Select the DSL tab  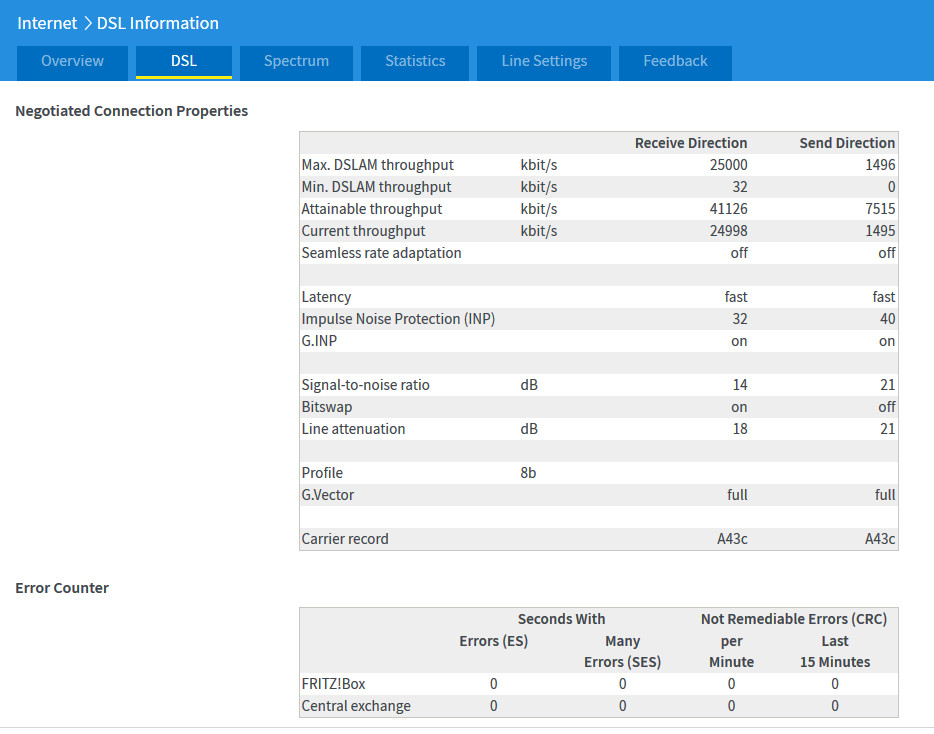184,61
